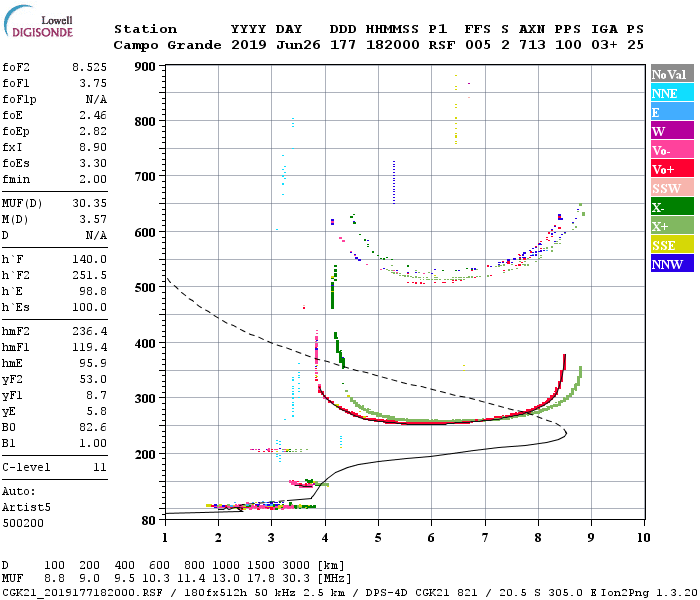
Task: Click the foEs value 3.30
Action: (93, 163)
